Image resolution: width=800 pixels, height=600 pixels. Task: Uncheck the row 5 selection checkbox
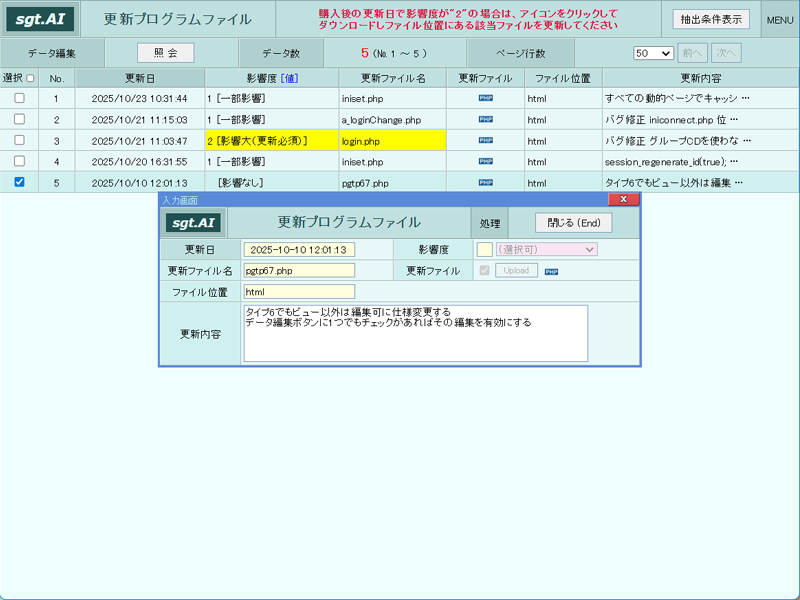pos(19,182)
